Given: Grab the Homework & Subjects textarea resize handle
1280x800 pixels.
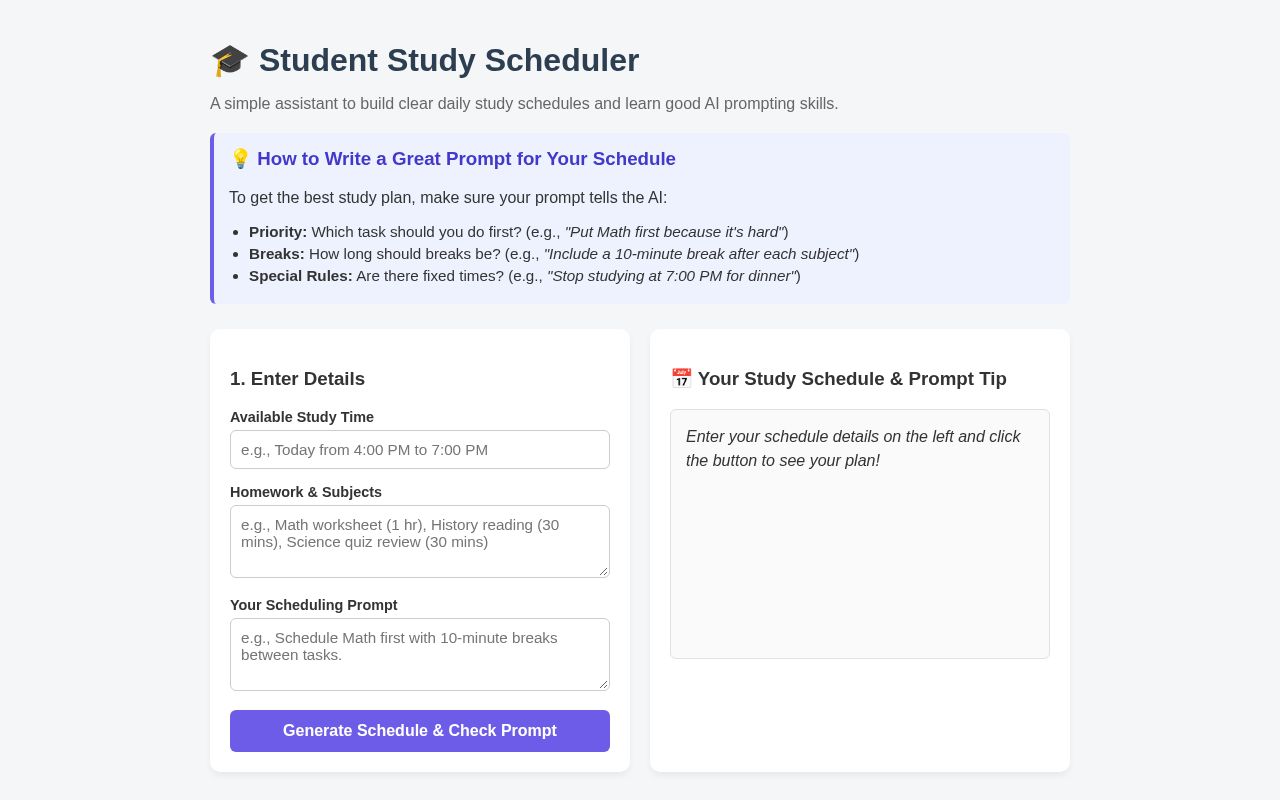Looking at the screenshot, I should pyautogui.click(x=603, y=571).
